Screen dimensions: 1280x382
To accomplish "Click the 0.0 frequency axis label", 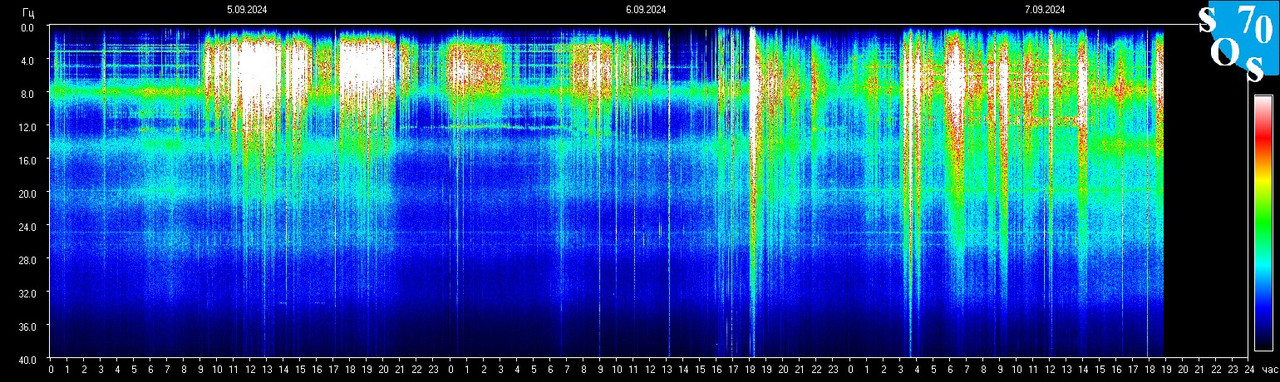I will [28, 28].
